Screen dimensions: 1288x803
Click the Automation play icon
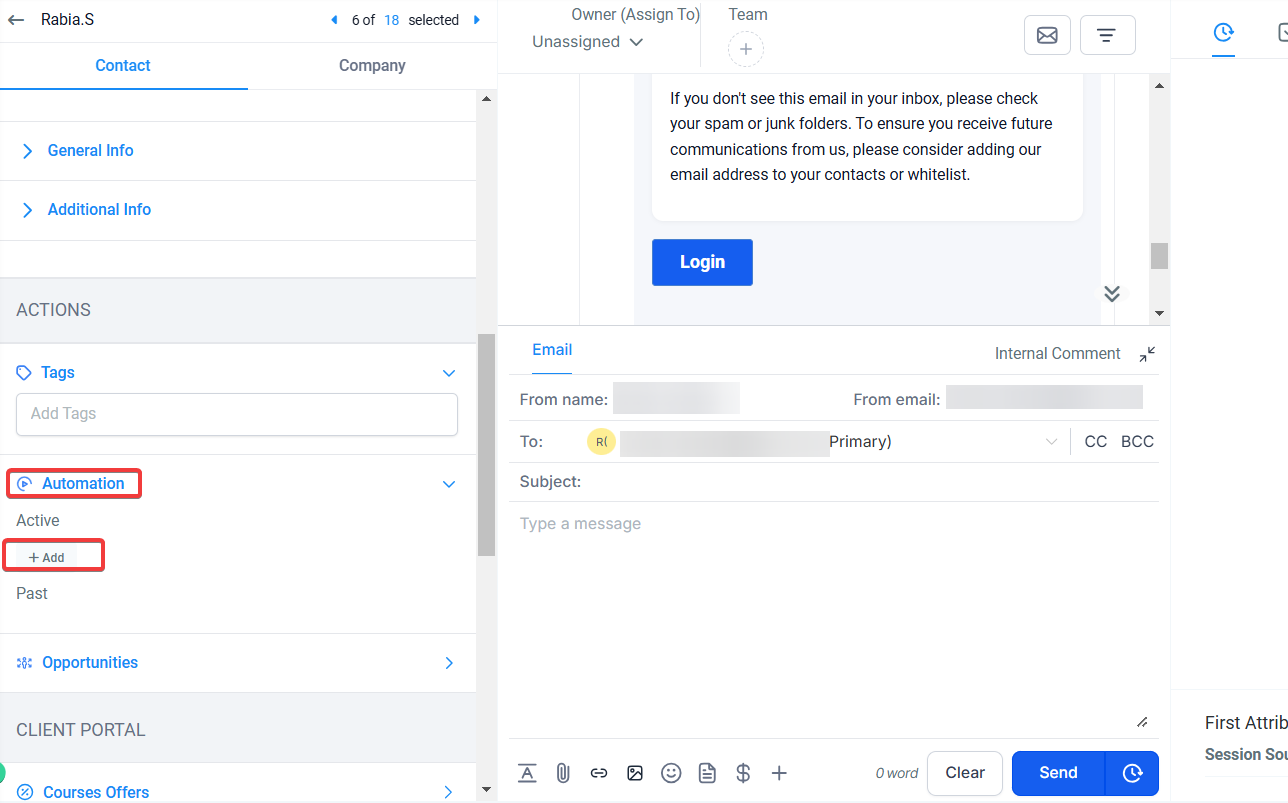pos(25,484)
